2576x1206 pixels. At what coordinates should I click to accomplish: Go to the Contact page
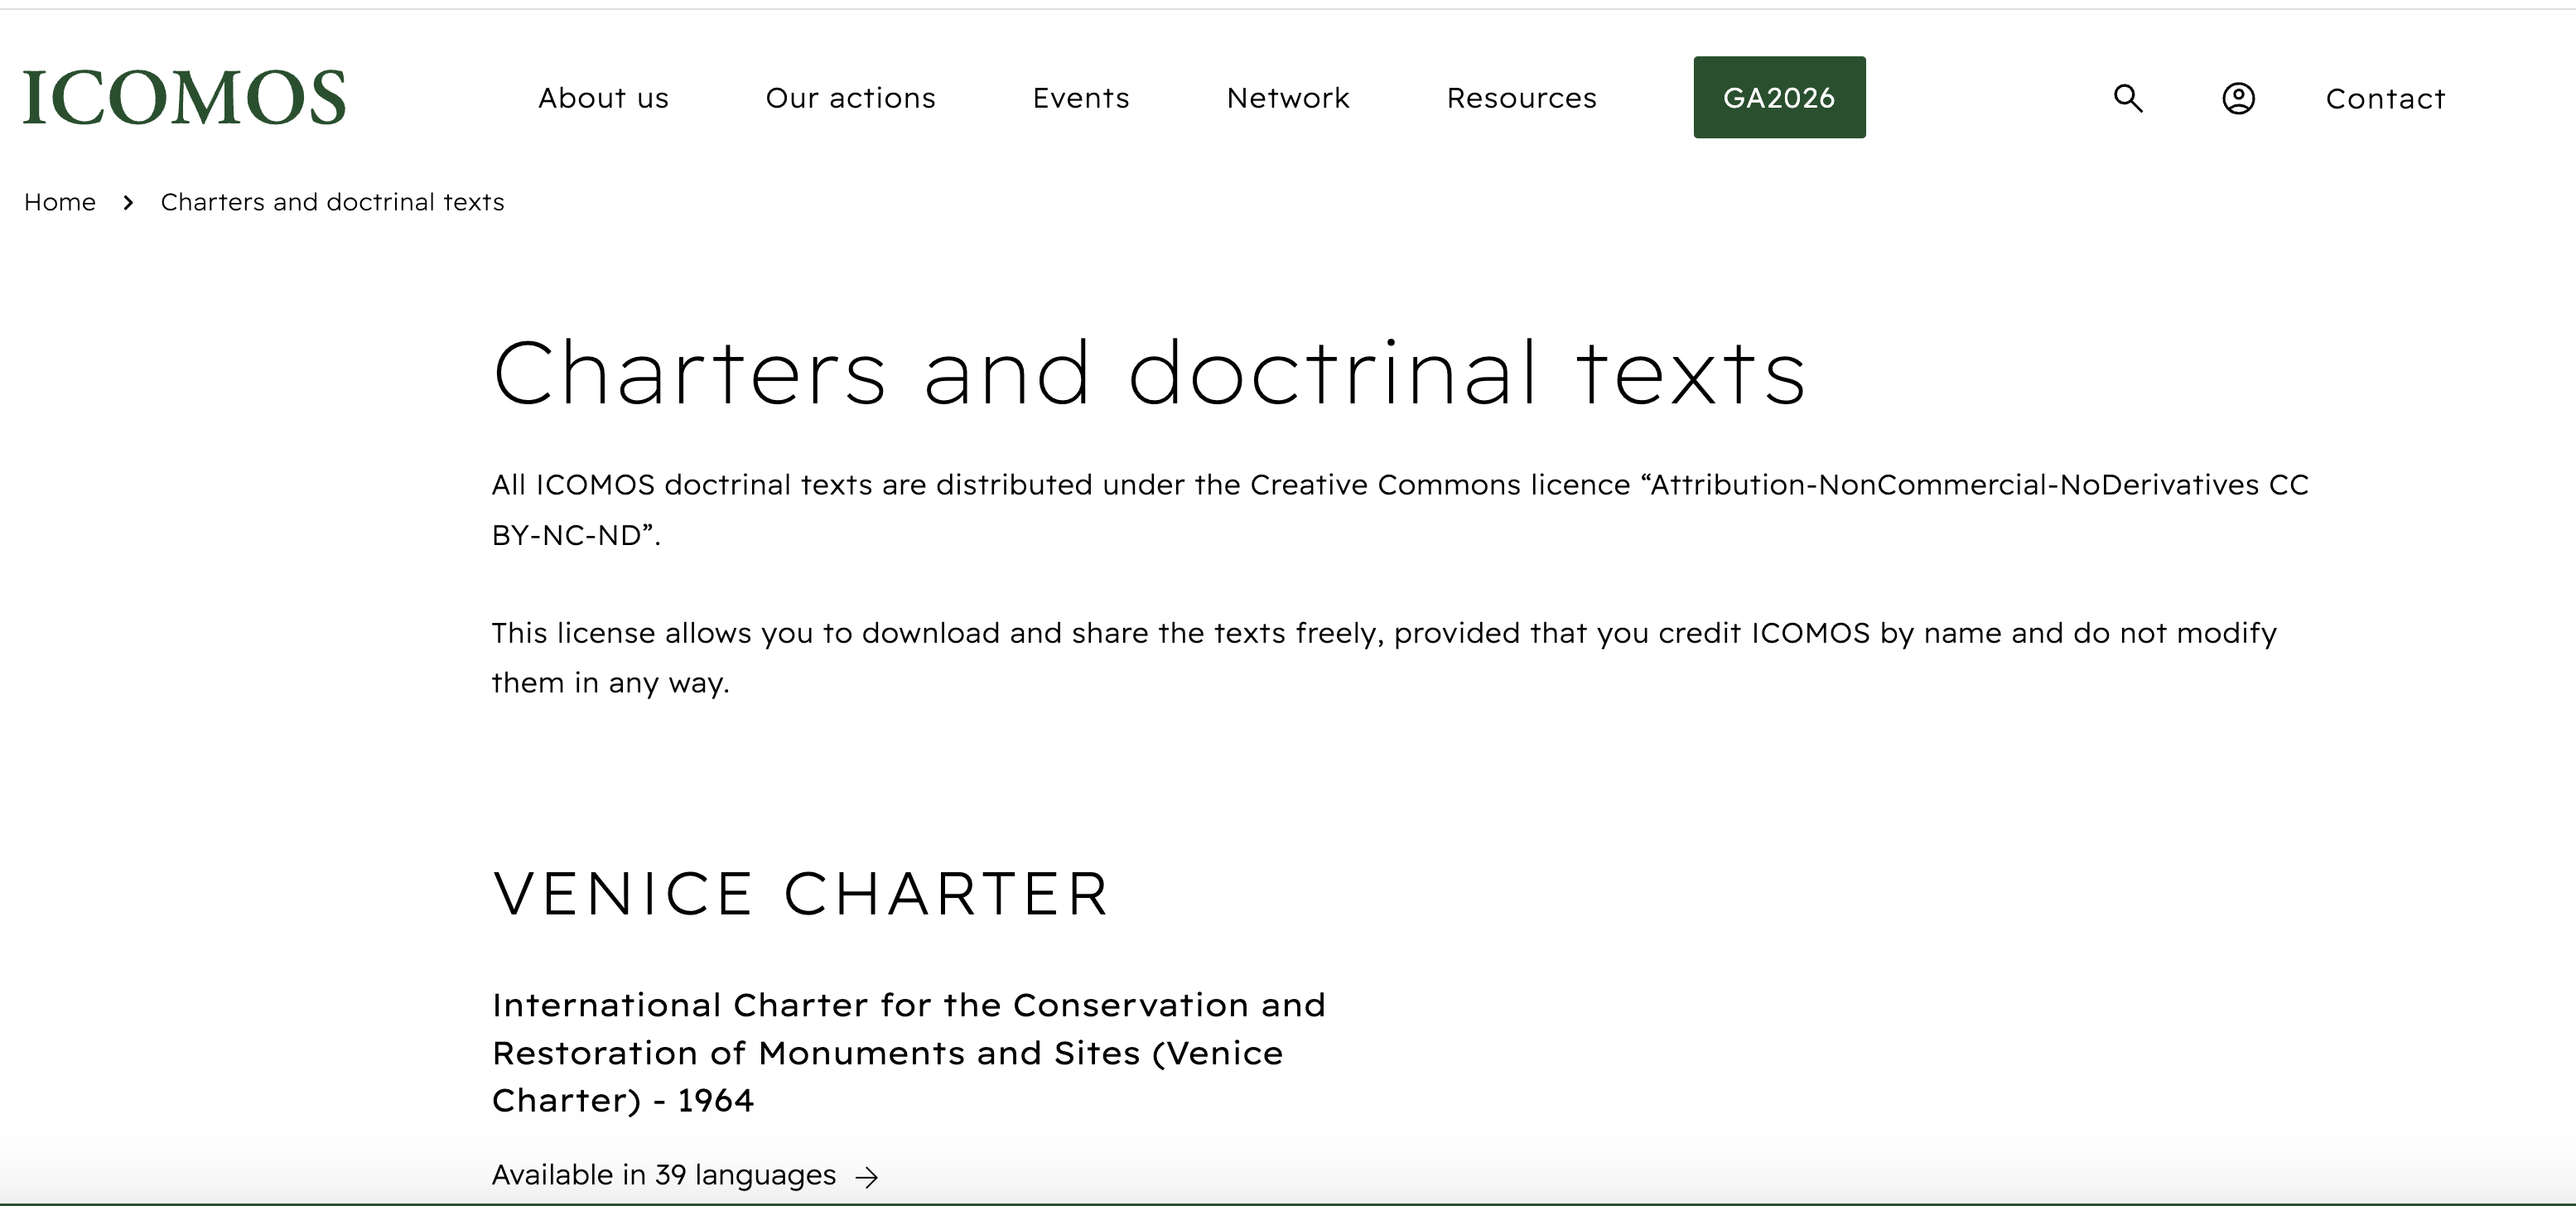tap(2385, 98)
